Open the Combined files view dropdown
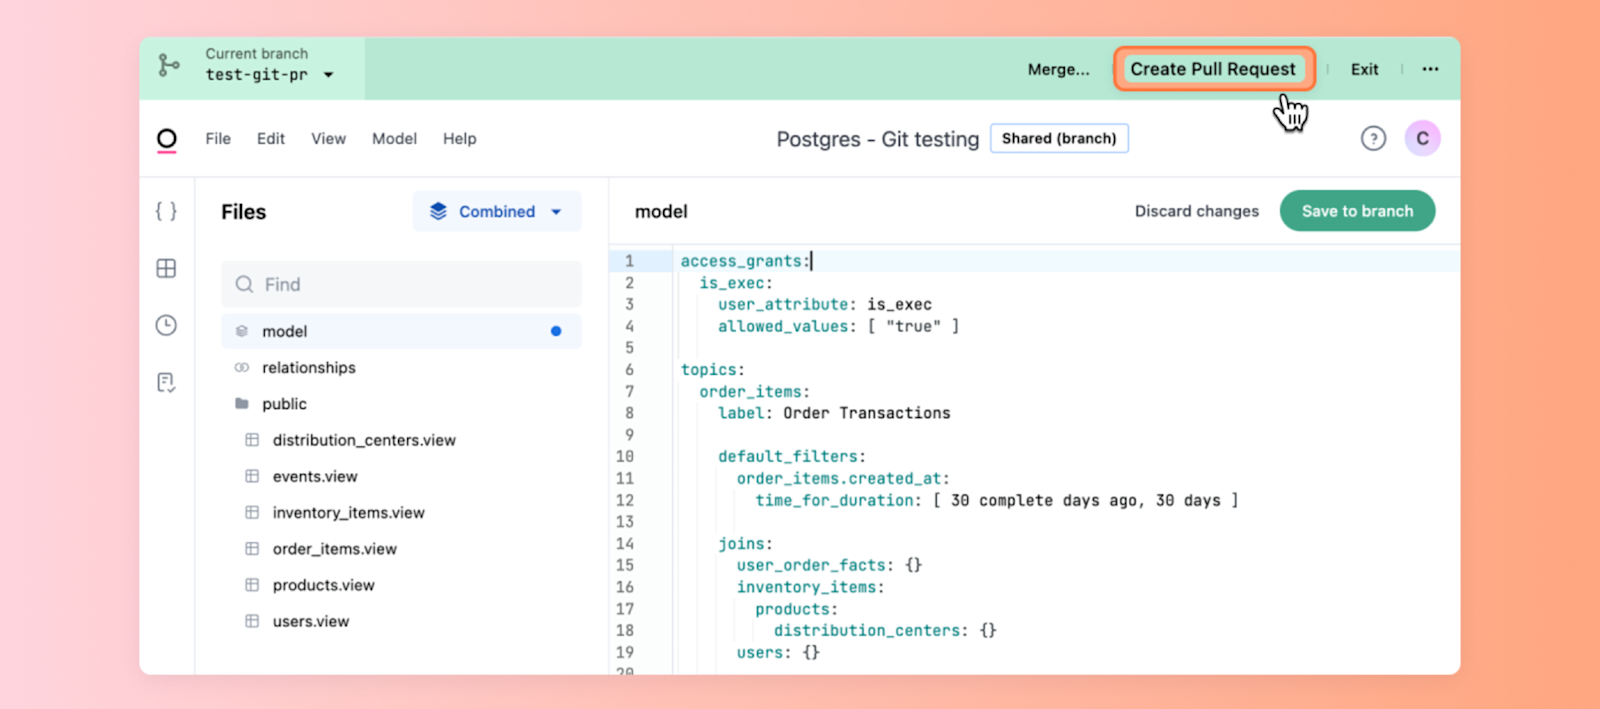 point(497,211)
